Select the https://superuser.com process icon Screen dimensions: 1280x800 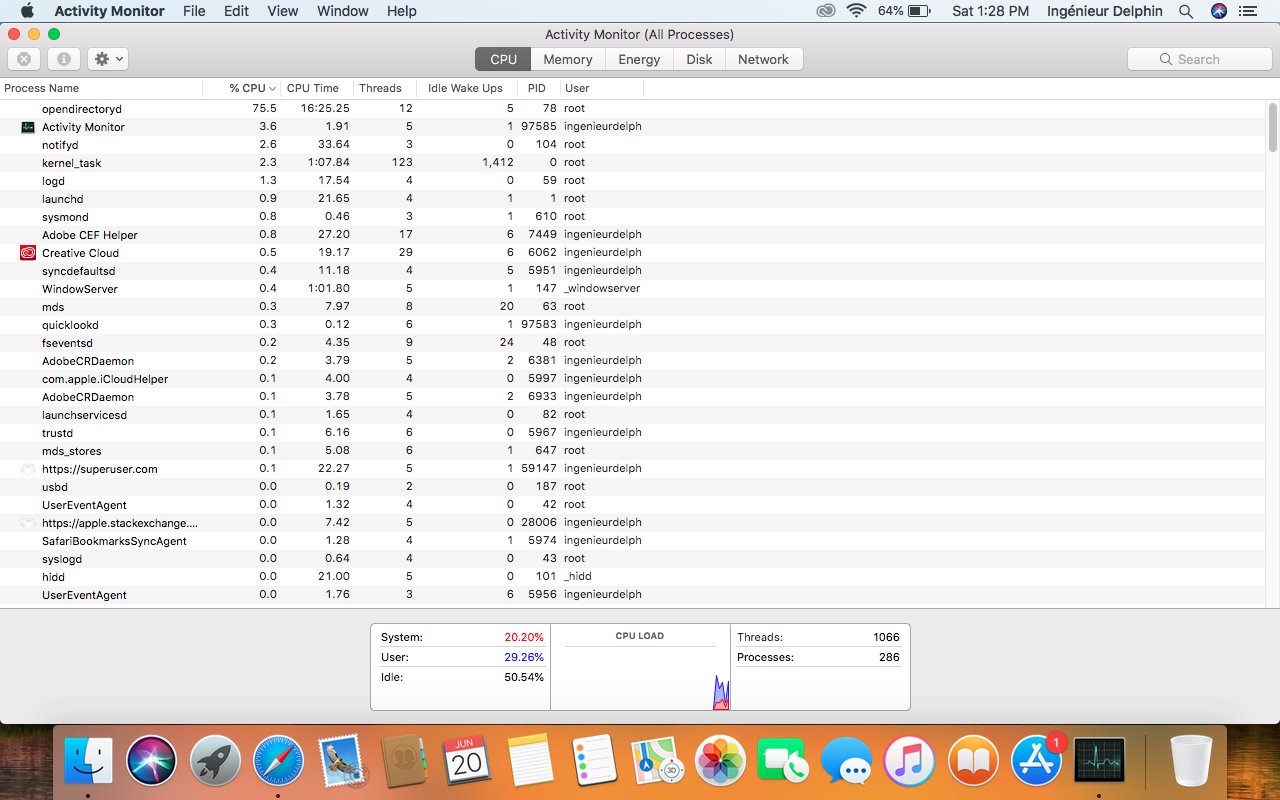28,469
